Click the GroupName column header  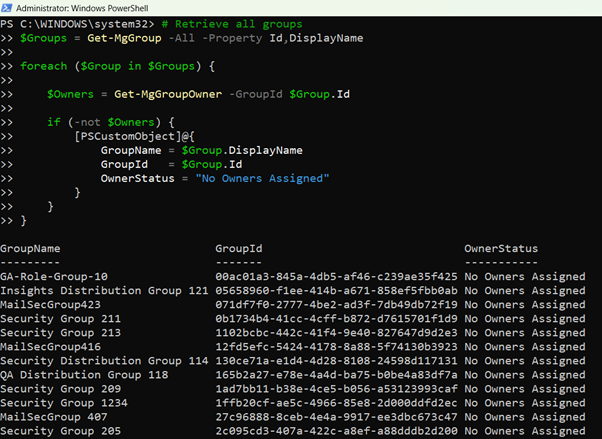click(x=30, y=248)
